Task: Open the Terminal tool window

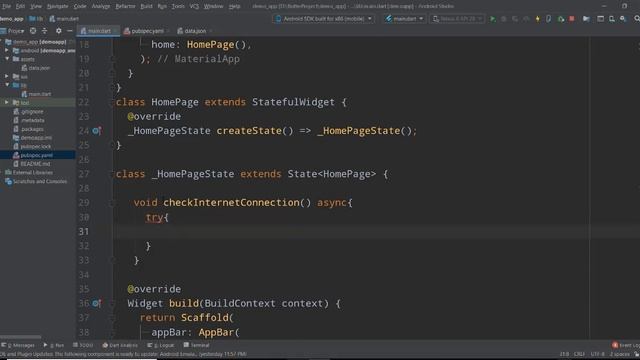Action: pyautogui.click(x=196, y=345)
